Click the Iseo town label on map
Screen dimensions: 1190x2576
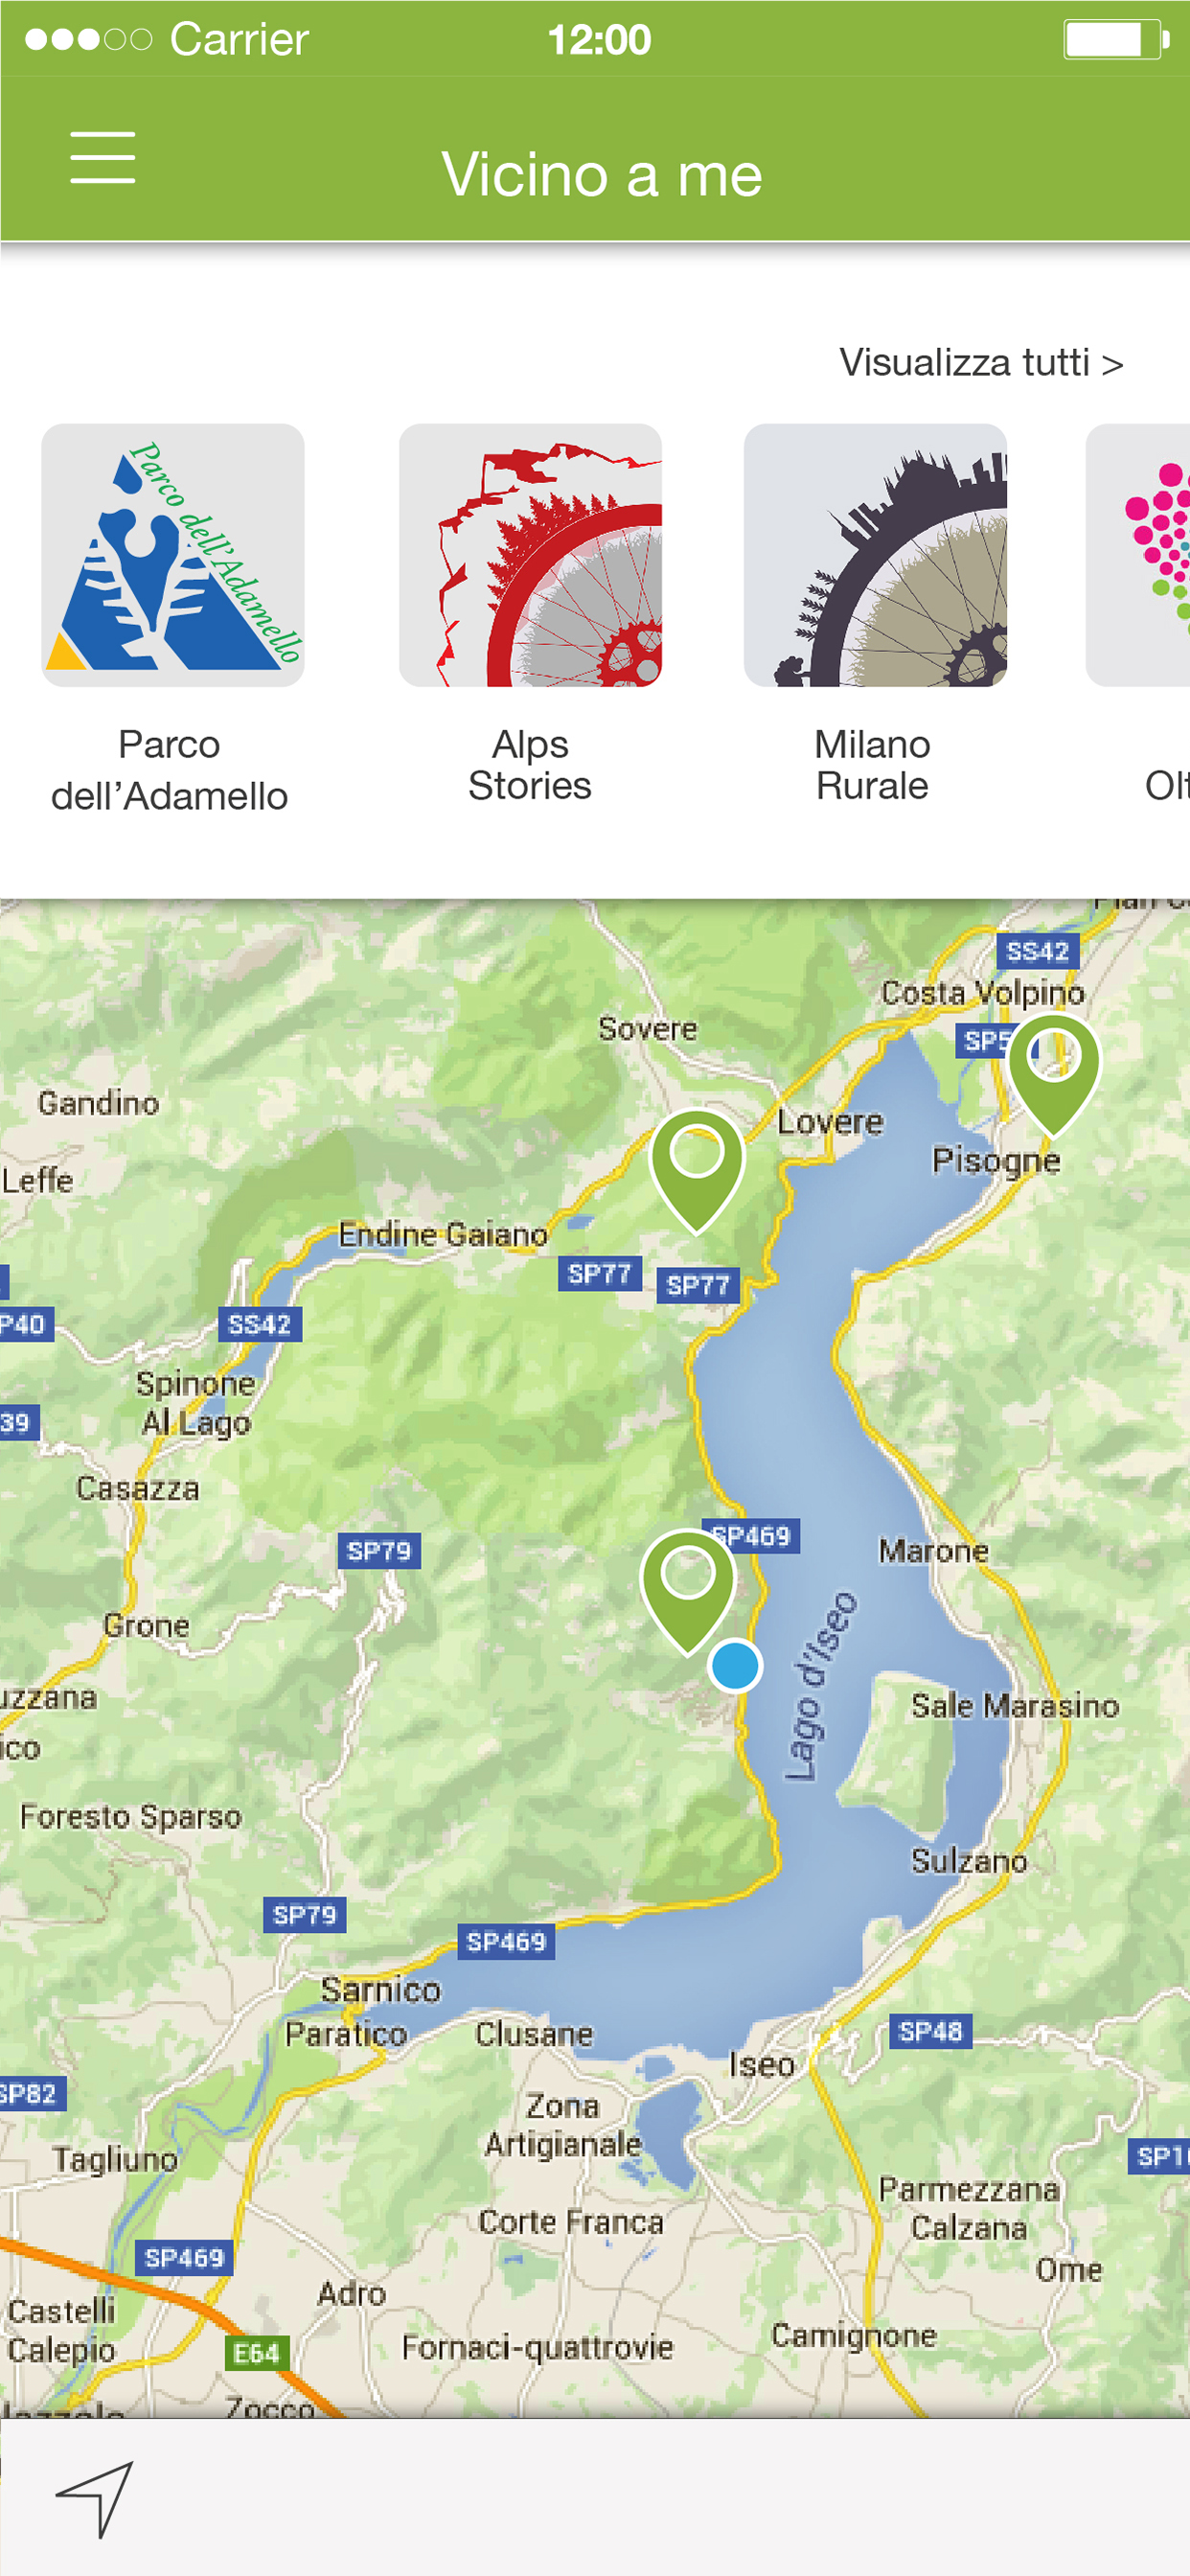coord(761,2064)
